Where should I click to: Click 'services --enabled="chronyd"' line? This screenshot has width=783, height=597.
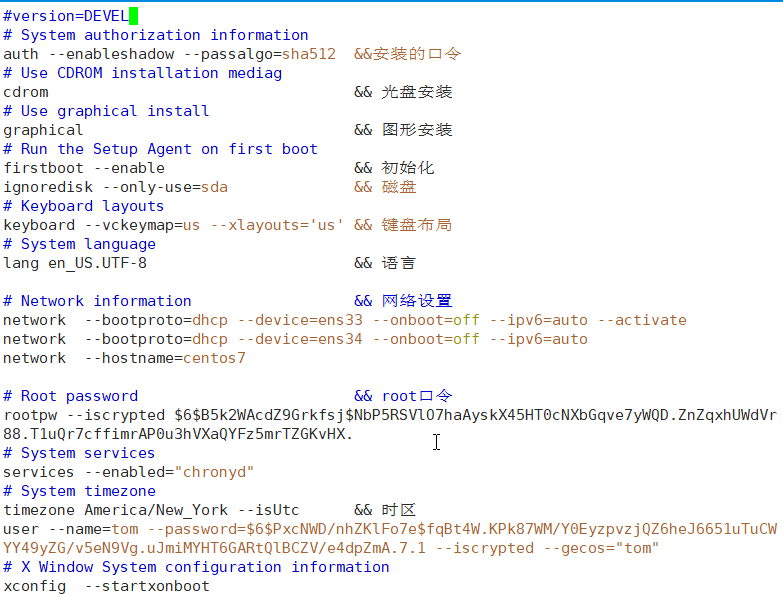[x=129, y=471]
